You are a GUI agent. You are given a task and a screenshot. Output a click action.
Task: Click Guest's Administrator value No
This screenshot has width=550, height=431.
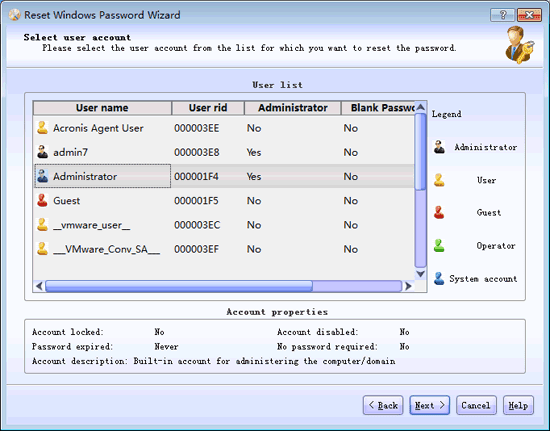click(x=254, y=201)
